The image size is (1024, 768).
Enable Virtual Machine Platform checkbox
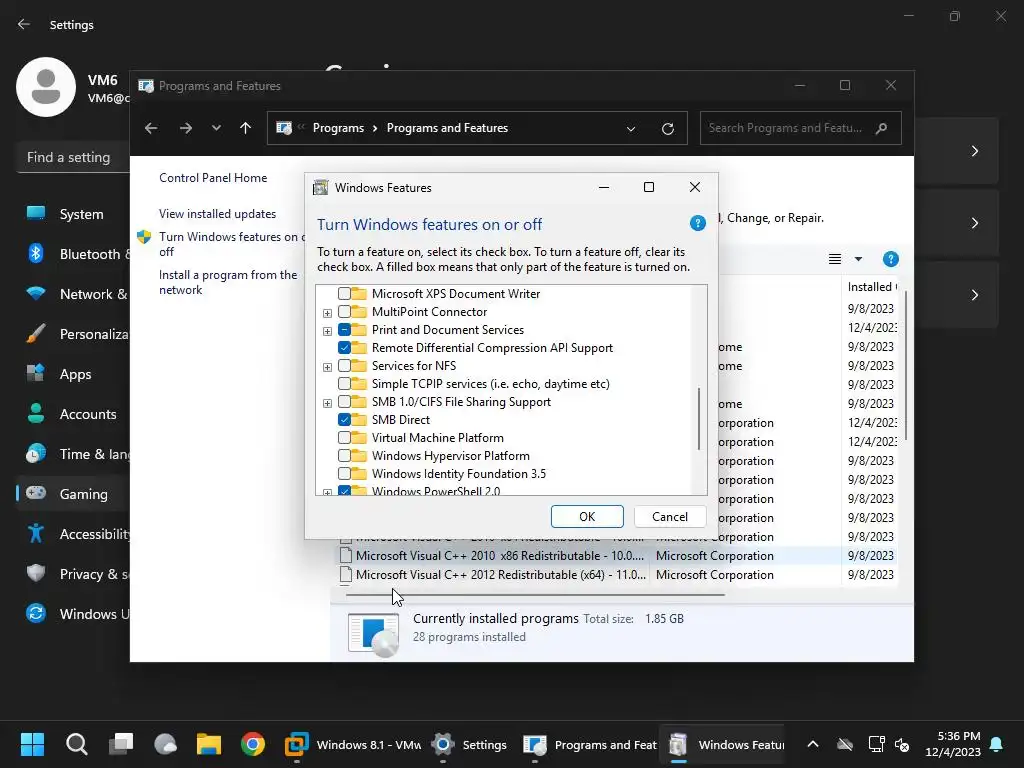pos(344,438)
